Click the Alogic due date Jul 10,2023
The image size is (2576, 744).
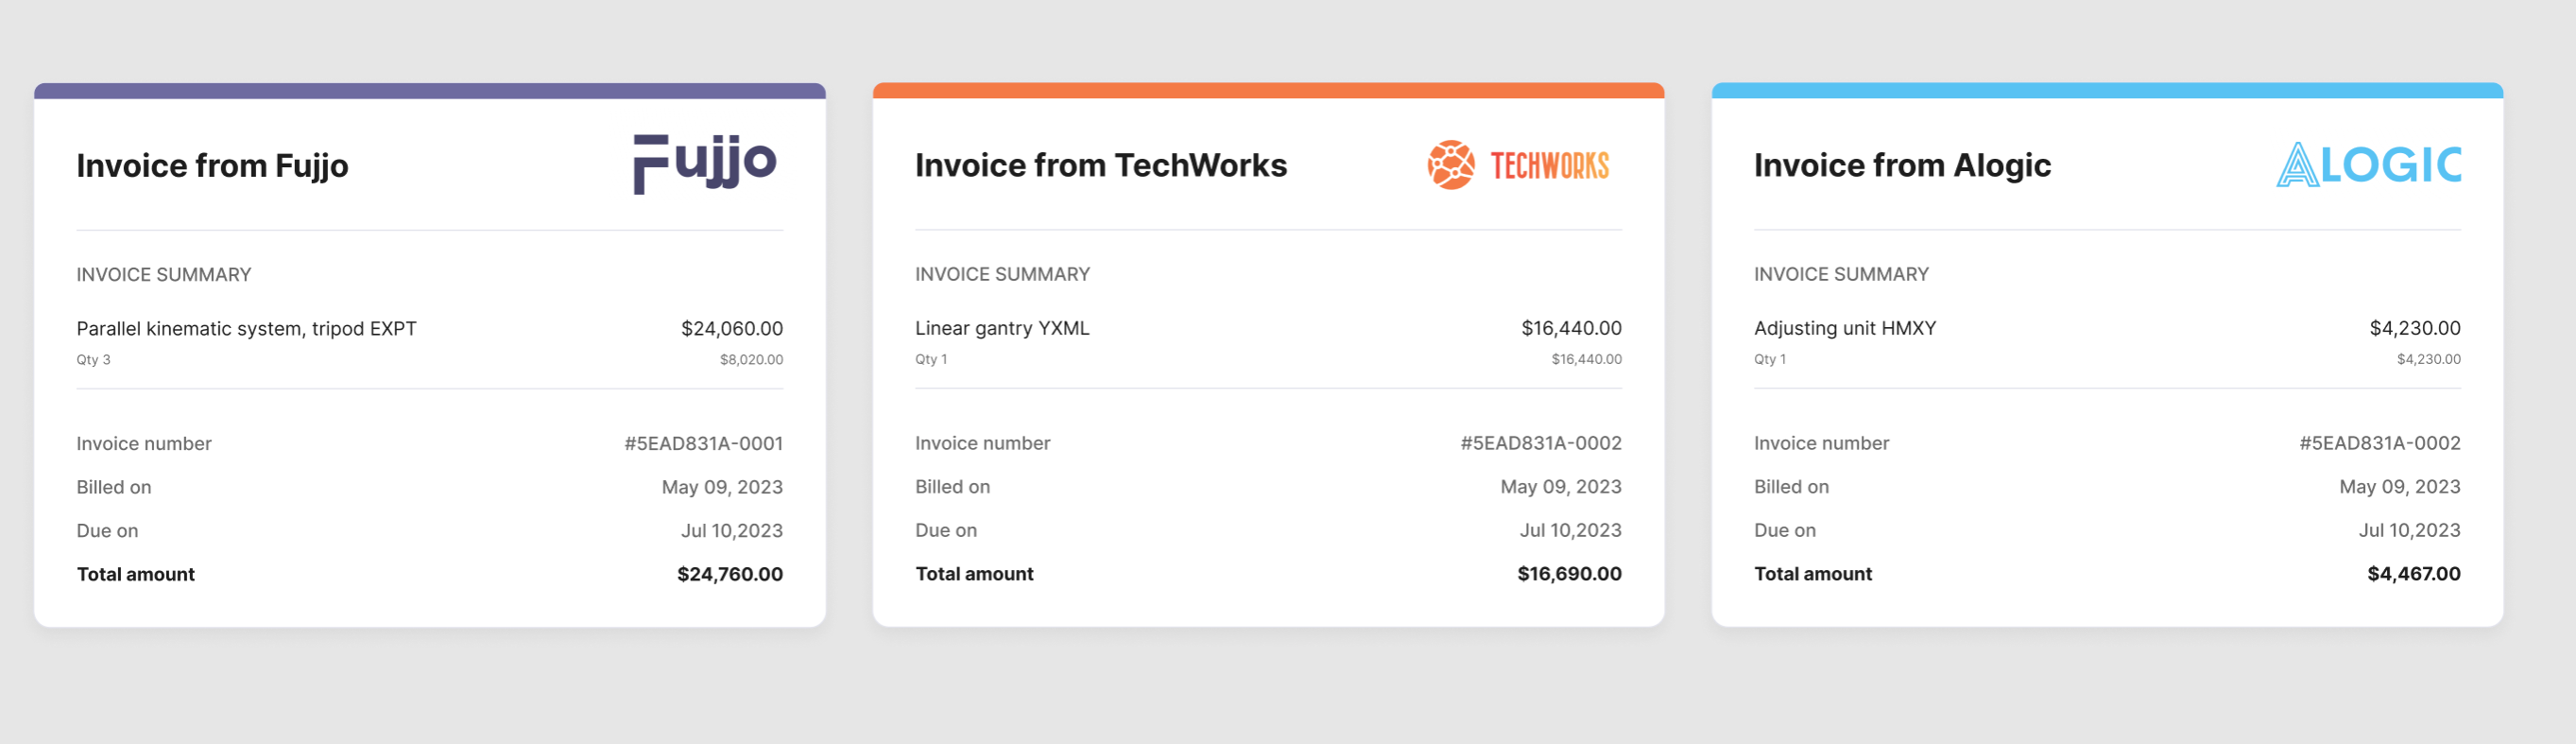coord(2410,530)
